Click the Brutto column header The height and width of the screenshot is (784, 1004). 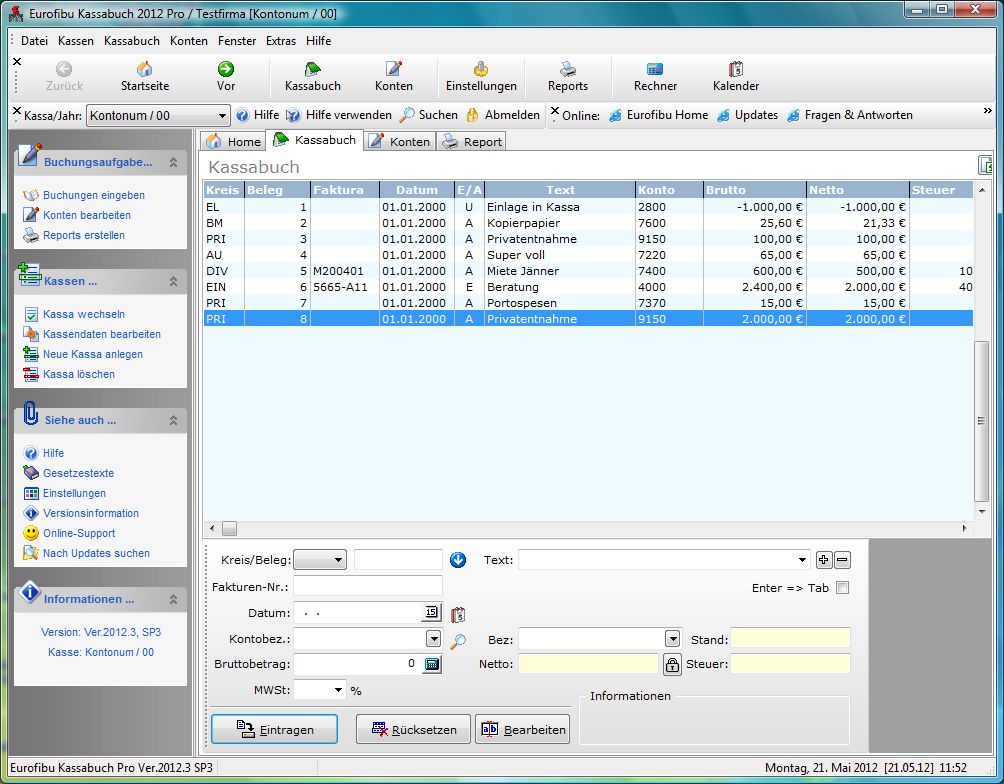(754, 190)
